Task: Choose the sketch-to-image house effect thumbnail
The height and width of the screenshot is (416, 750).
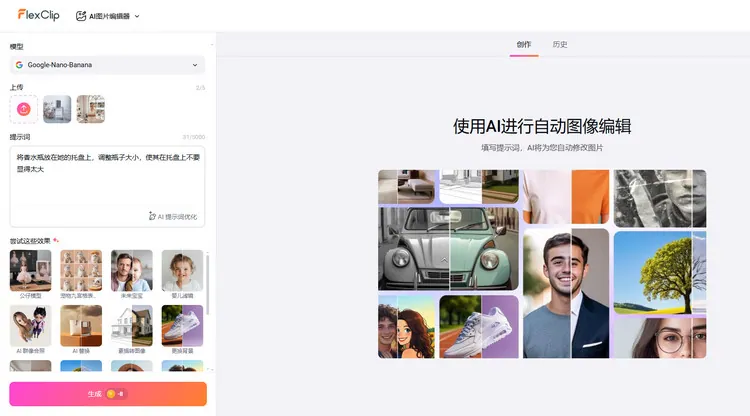Action: (132, 326)
